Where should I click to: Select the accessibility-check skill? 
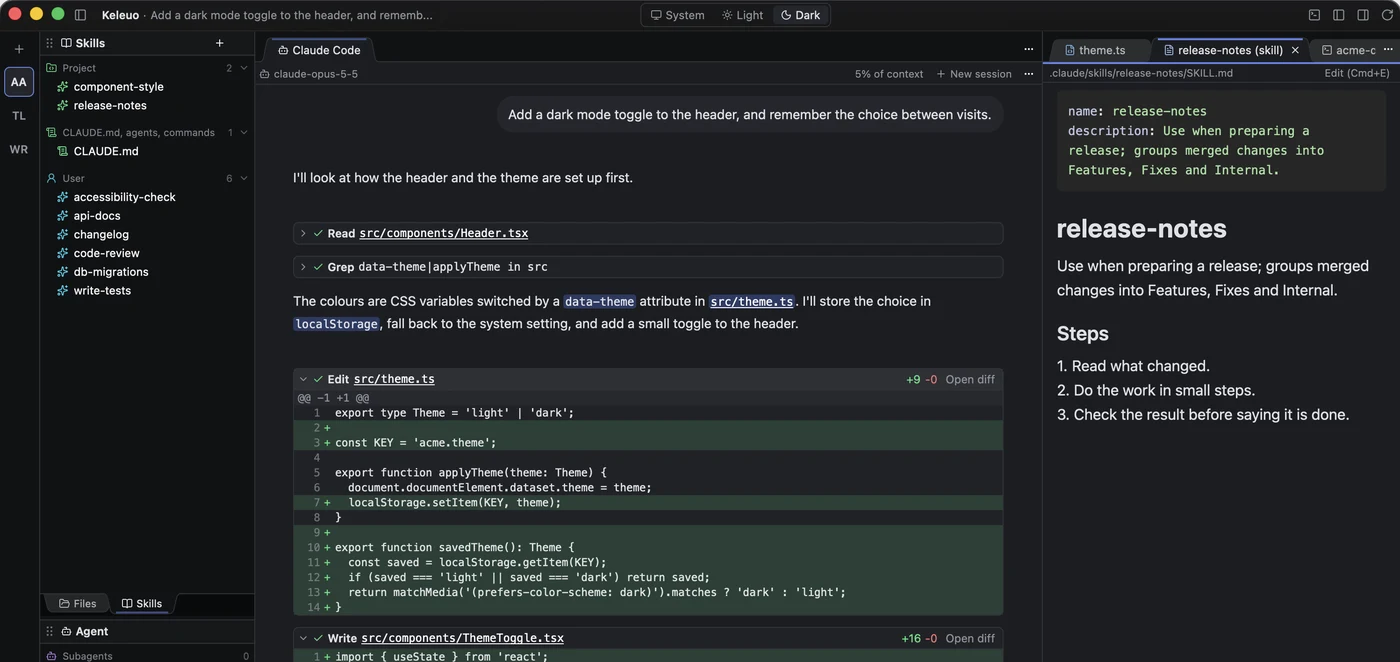[x=124, y=197]
